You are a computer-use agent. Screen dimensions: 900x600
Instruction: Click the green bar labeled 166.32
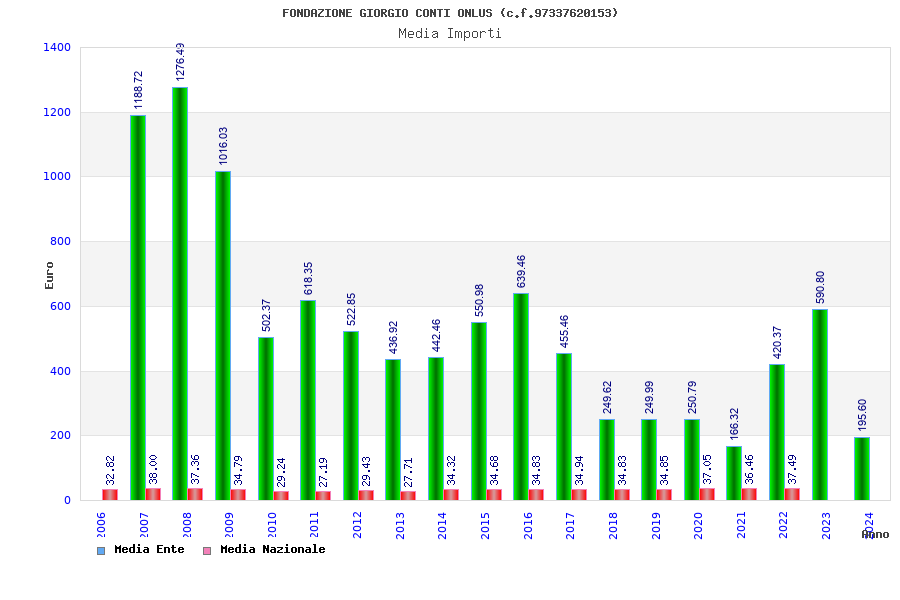click(734, 473)
